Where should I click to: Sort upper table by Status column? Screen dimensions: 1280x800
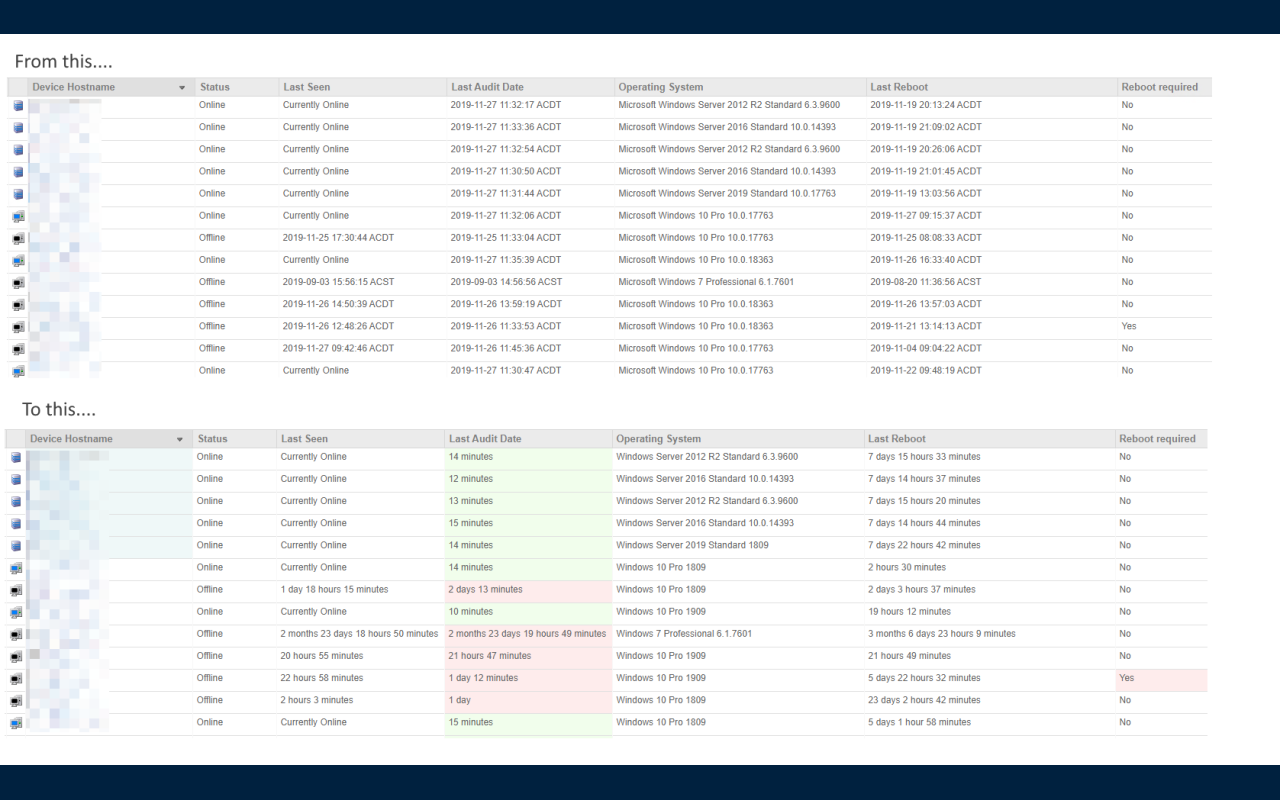[x=214, y=87]
